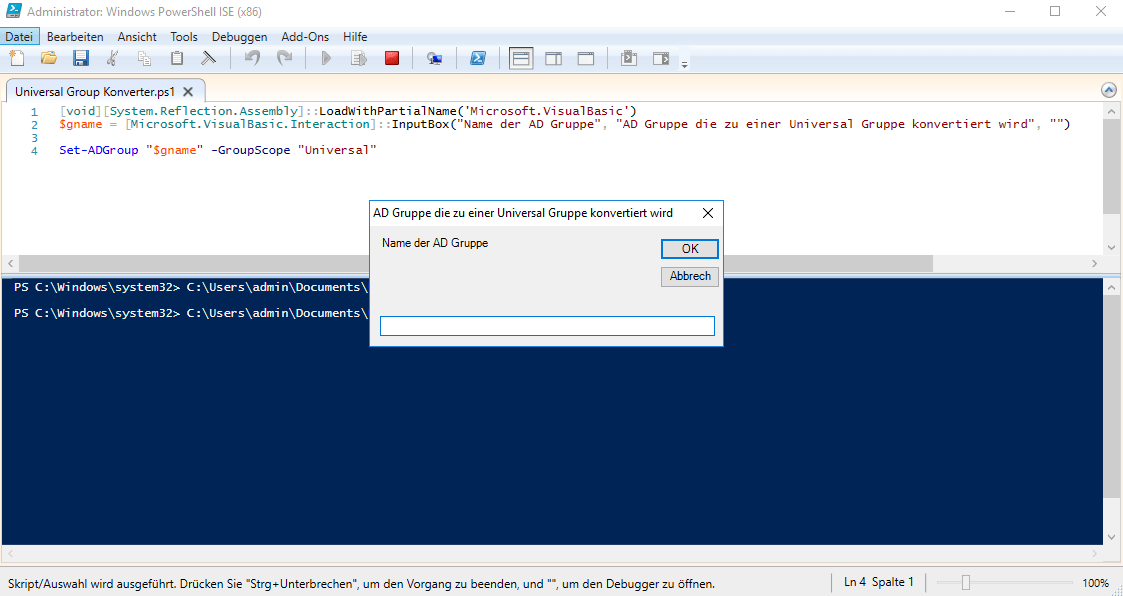Save the script with the floppy disk icon

pos(81,59)
